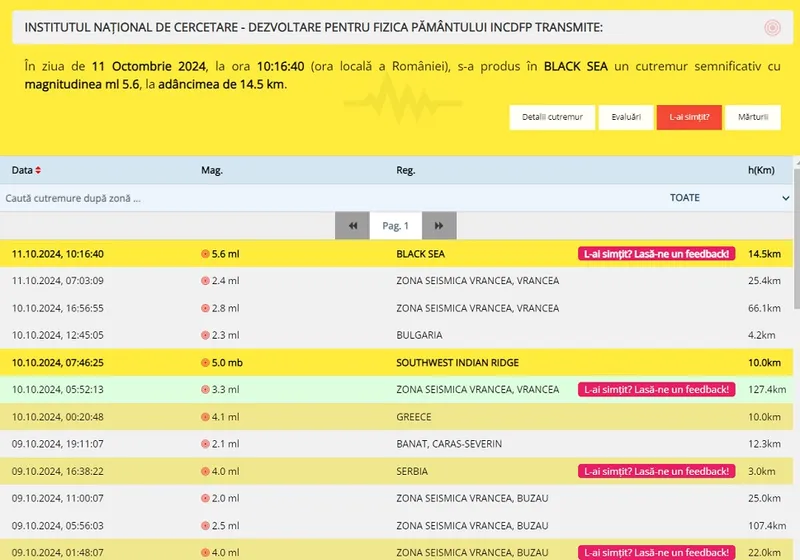Open the Evaluări button

pyautogui.click(x=626, y=117)
